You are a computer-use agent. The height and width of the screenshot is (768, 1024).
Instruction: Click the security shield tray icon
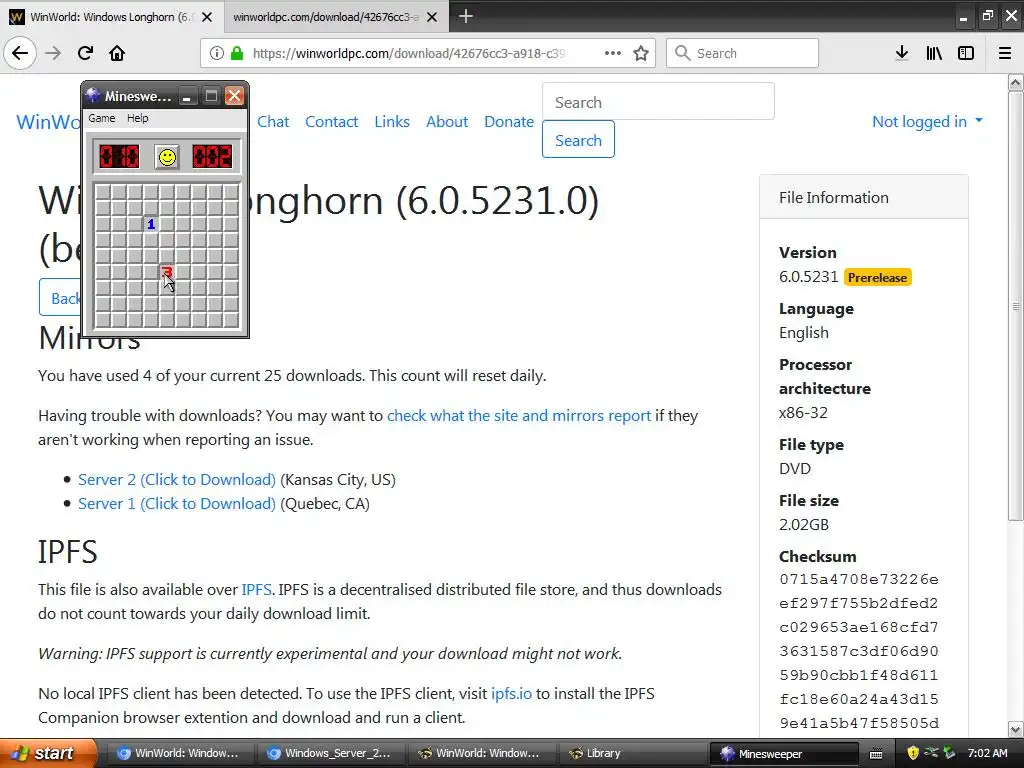point(913,753)
